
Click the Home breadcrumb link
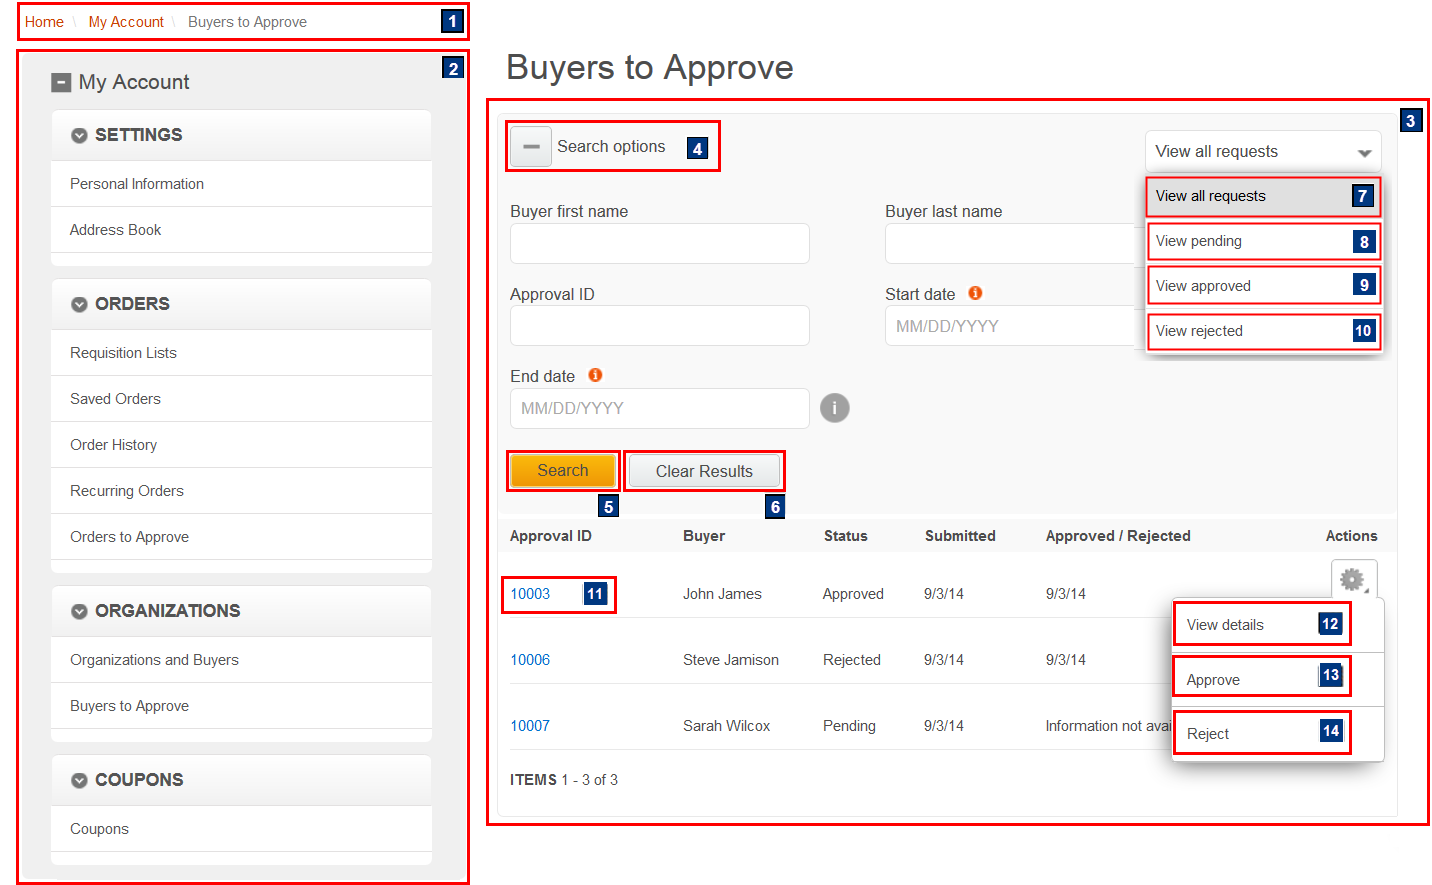pos(44,21)
